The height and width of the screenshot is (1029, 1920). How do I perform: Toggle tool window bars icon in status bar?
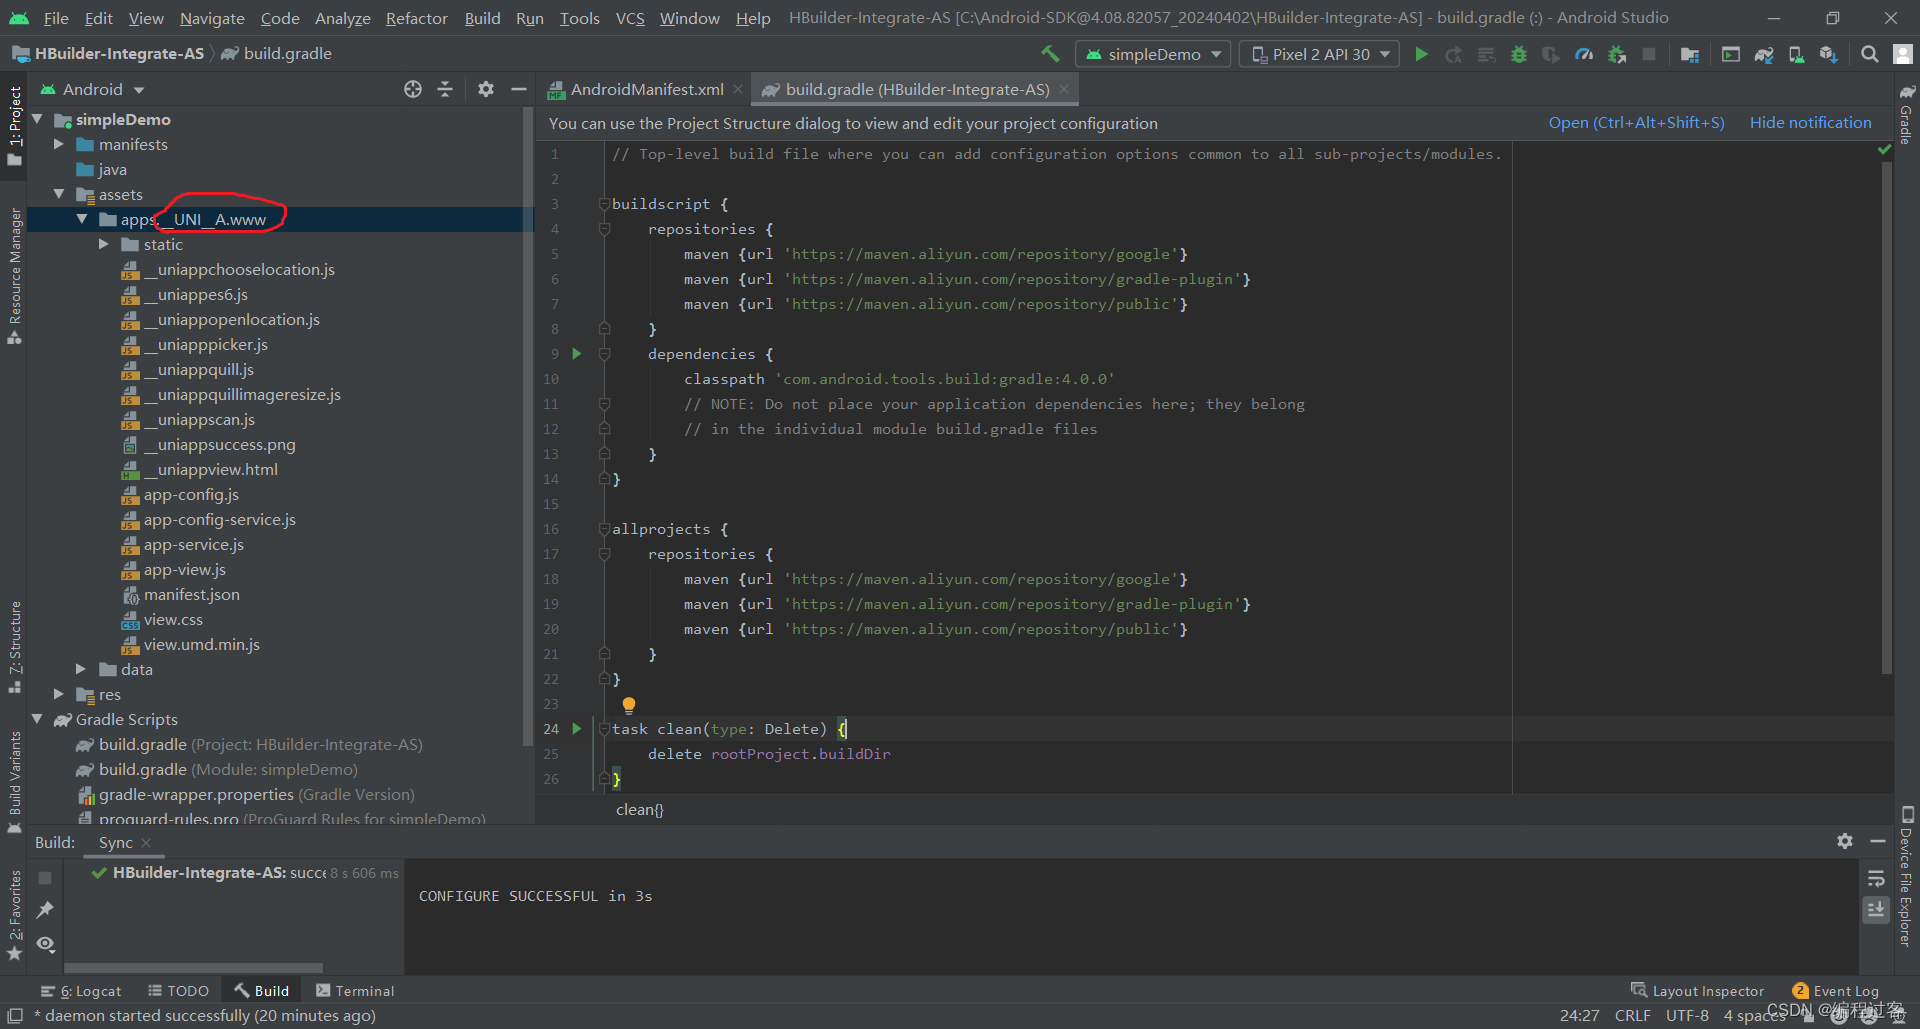[x=15, y=1015]
